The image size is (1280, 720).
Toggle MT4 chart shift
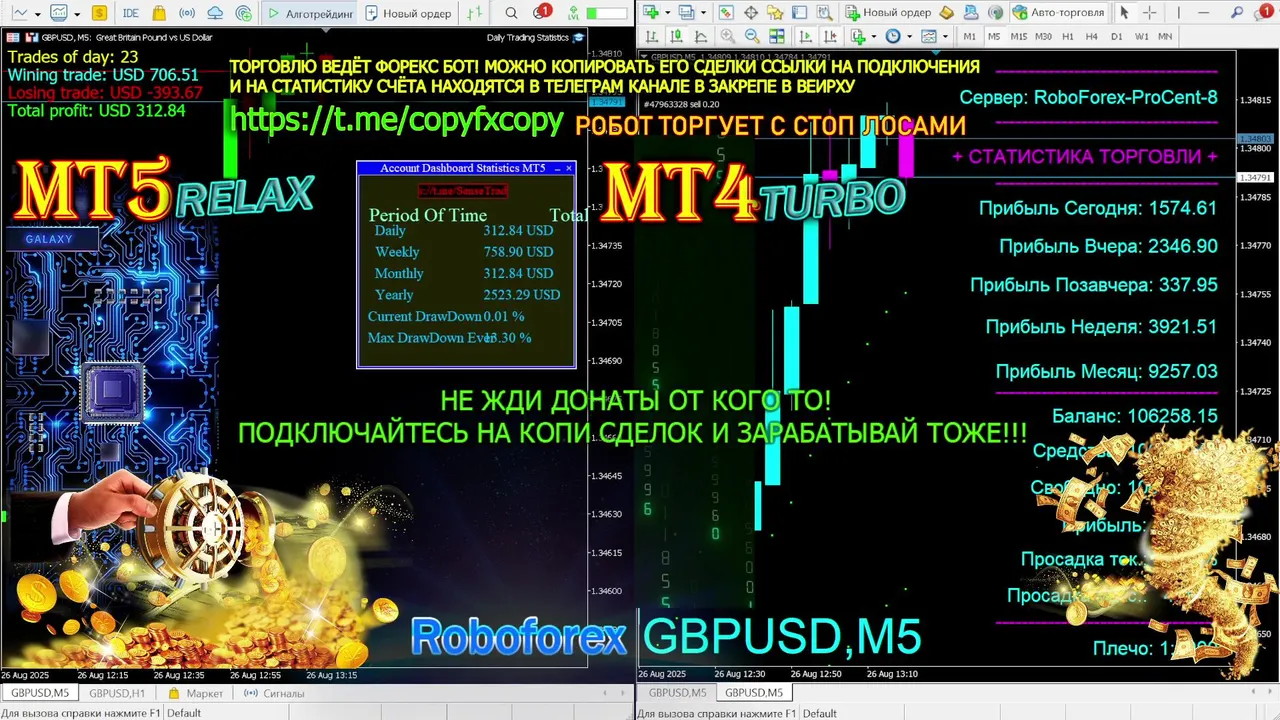point(830,36)
